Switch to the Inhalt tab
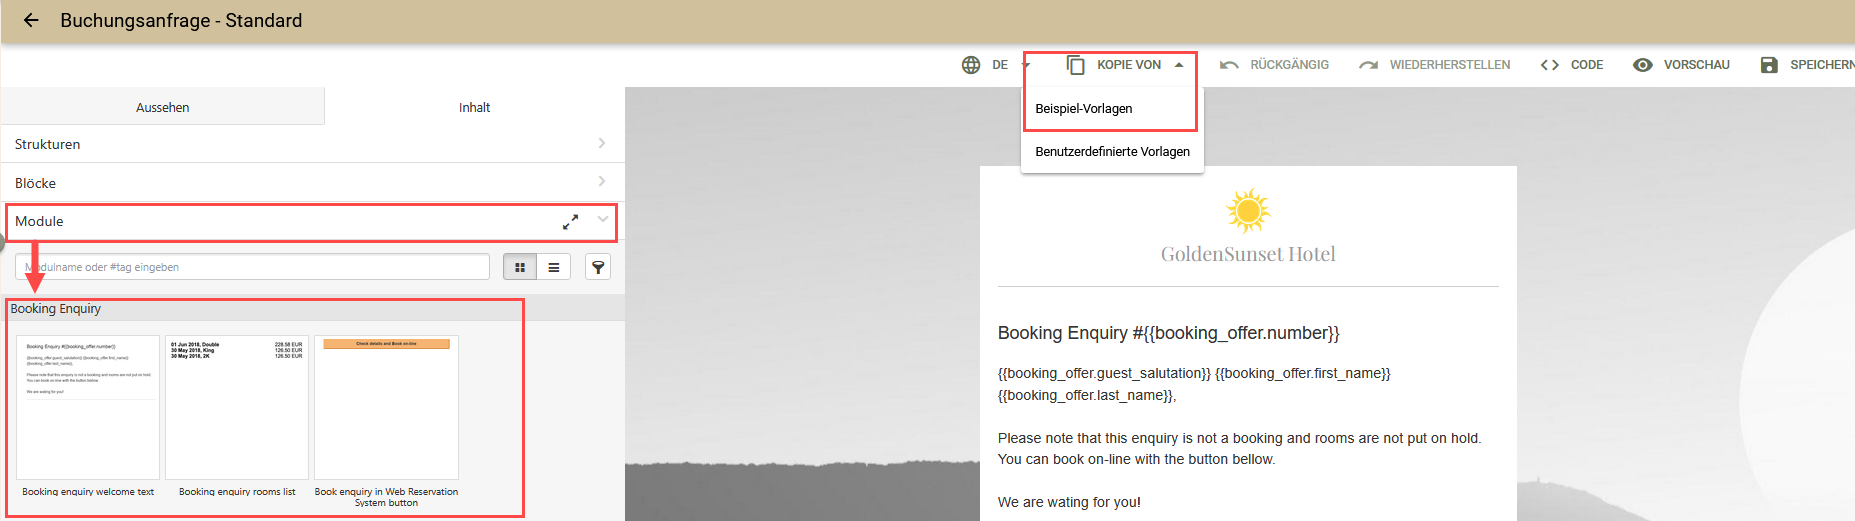This screenshot has width=1855, height=521. click(x=474, y=107)
